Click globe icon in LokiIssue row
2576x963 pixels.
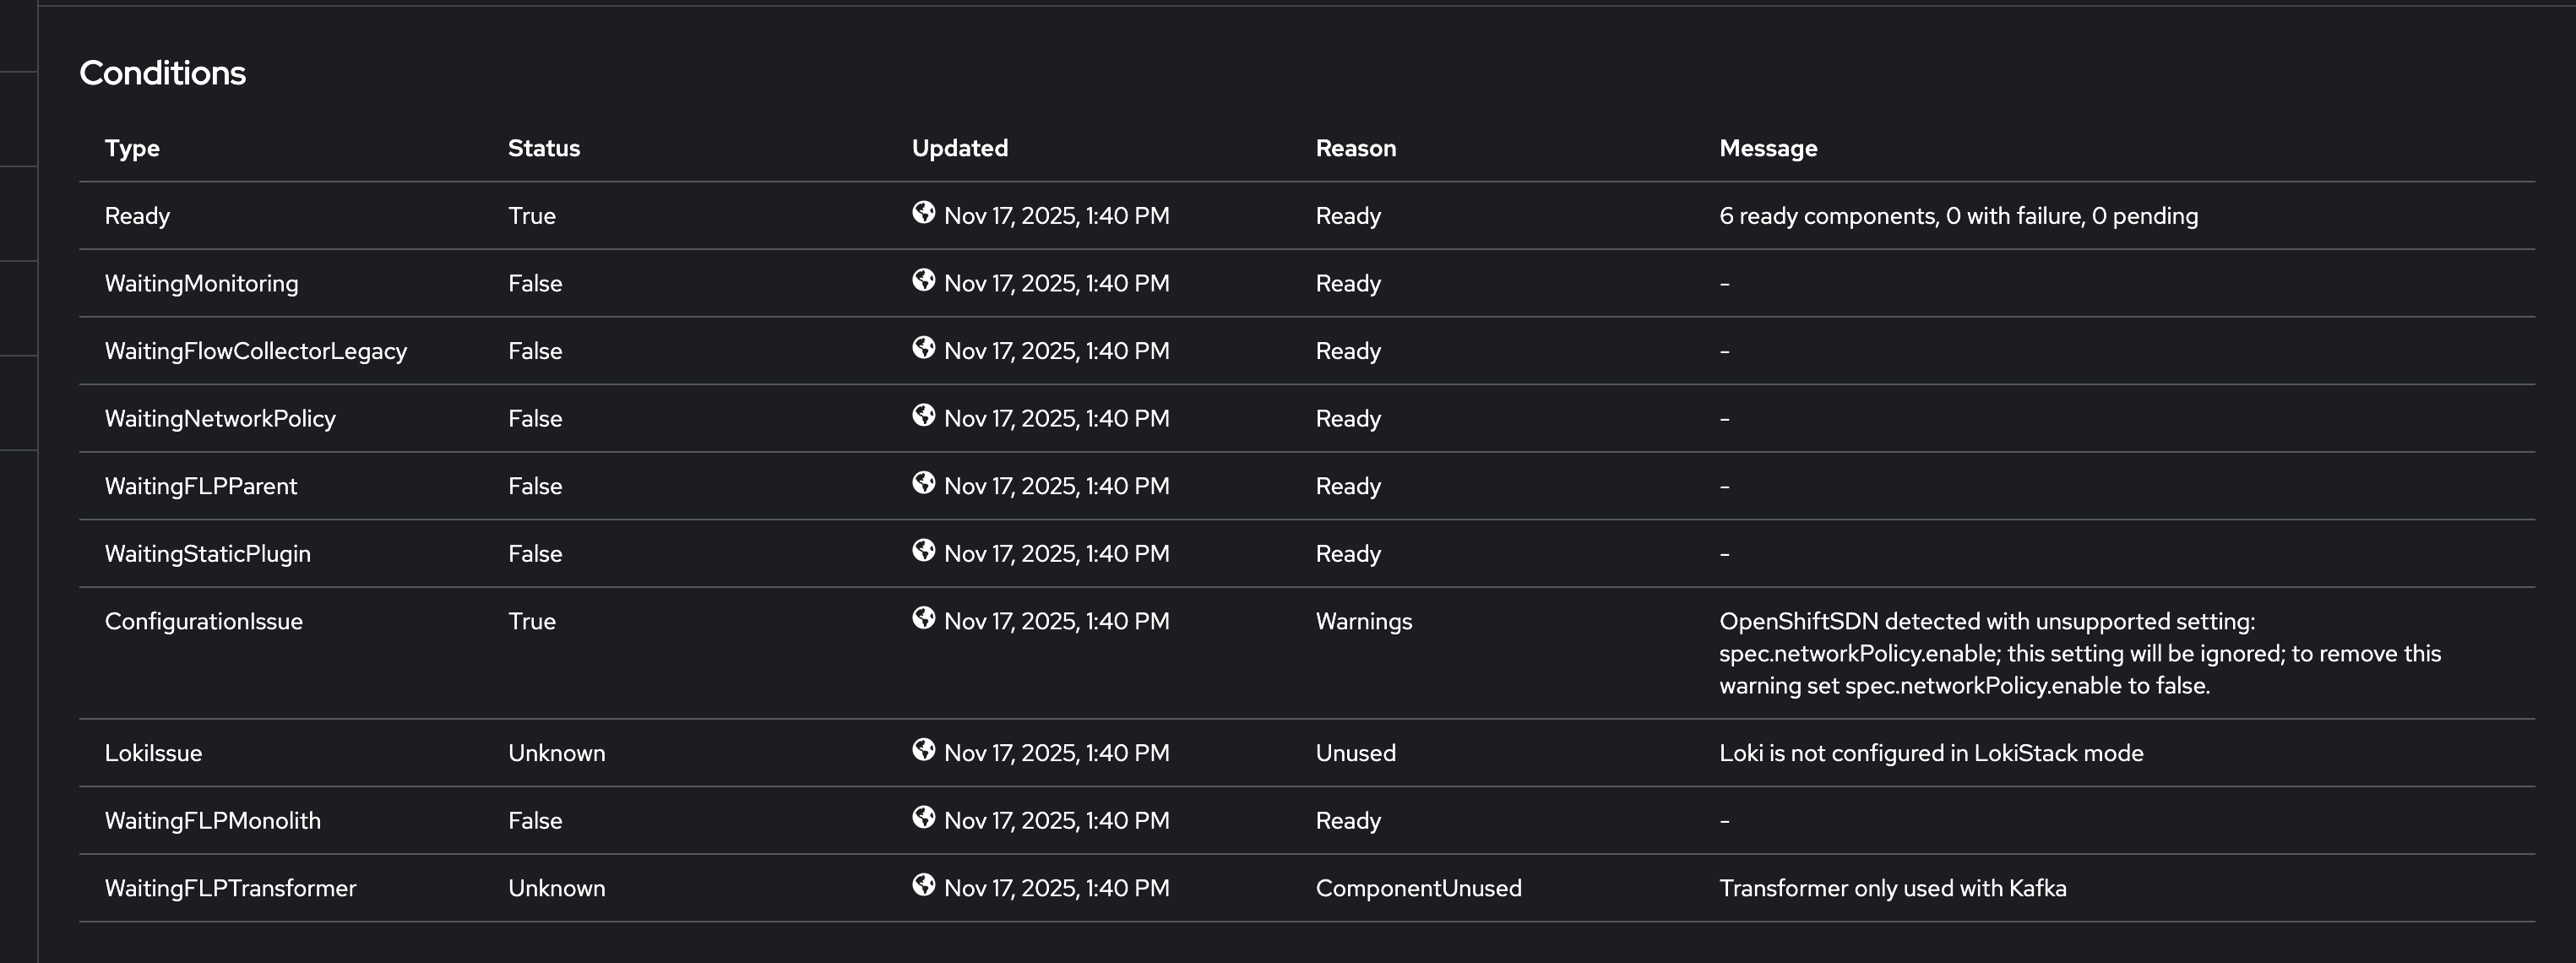tap(923, 749)
